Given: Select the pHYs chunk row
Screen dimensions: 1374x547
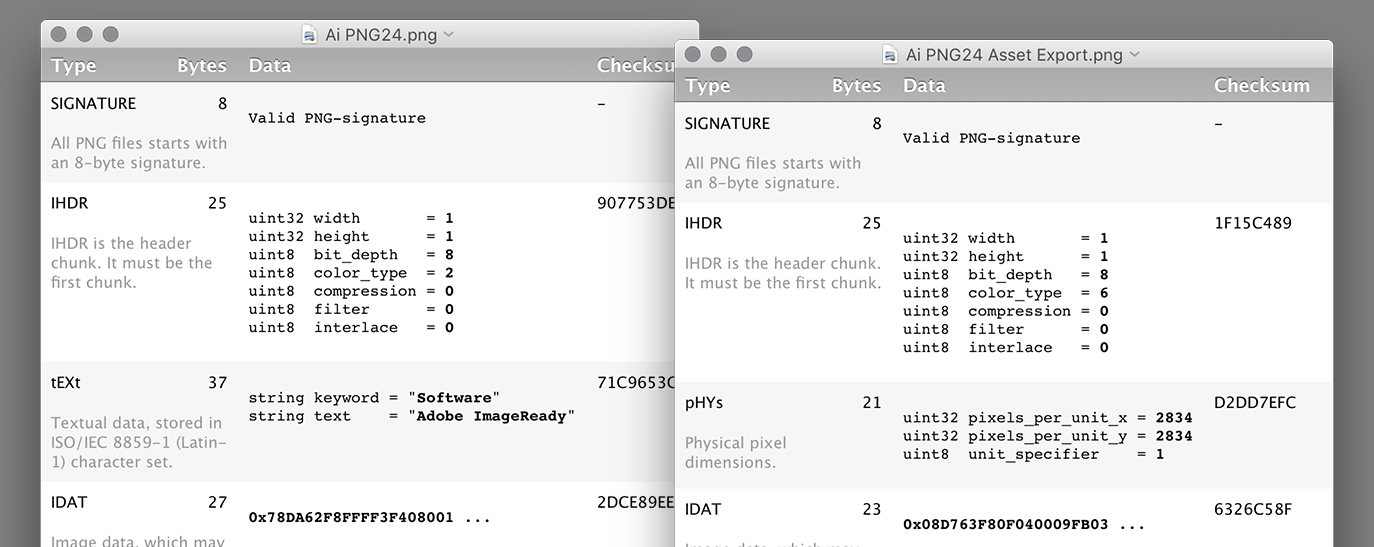Looking at the screenshot, I should coord(1004,435).
